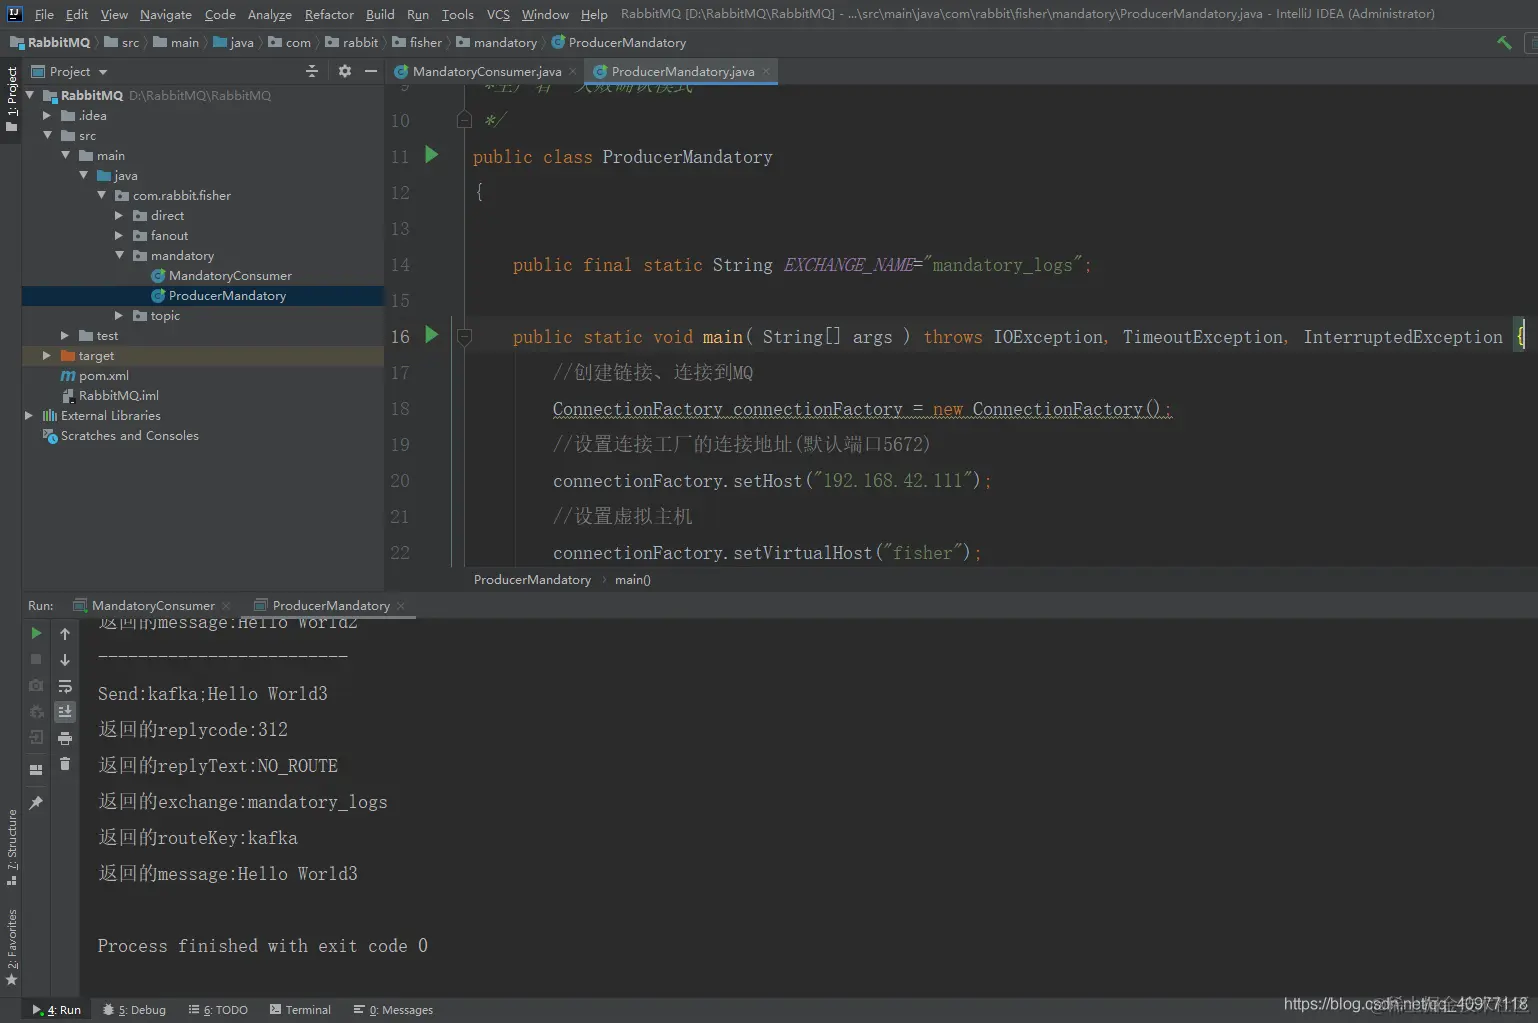The width and height of the screenshot is (1538, 1023).
Task: Click the Restore Layout icon in Run panel
Action: pos(36,769)
